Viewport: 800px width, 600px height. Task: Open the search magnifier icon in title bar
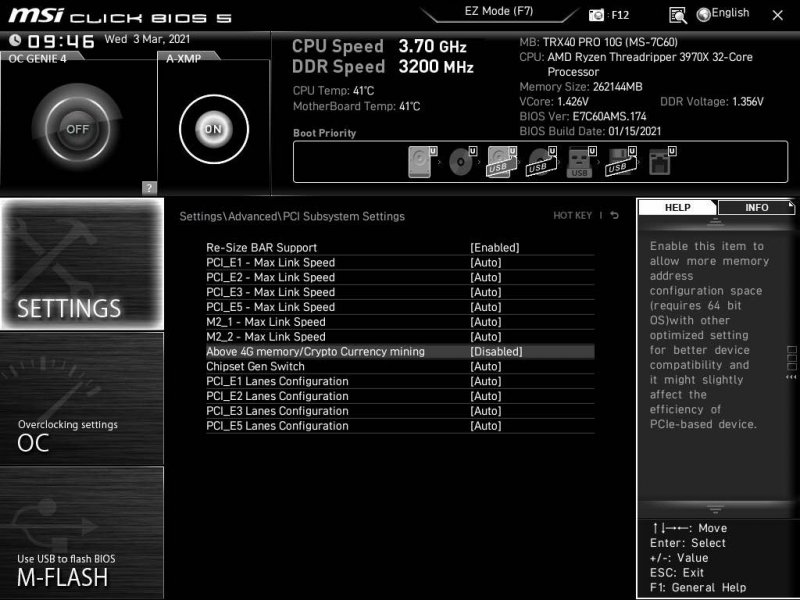pyautogui.click(x=678, y=14)
